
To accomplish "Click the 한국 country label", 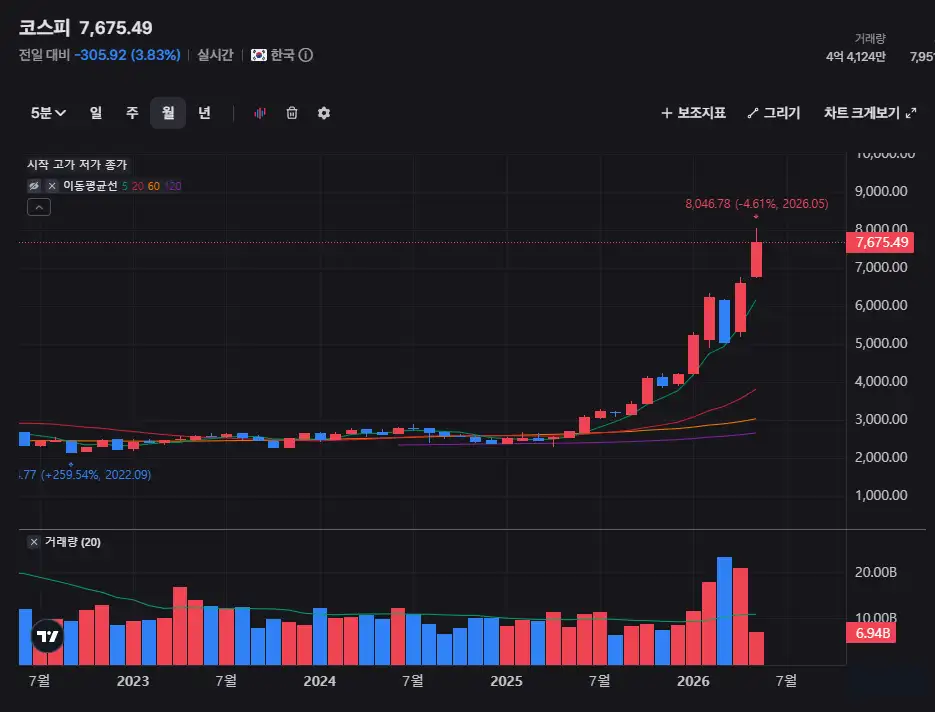I will pyautogui.click(x=283, y=55).
